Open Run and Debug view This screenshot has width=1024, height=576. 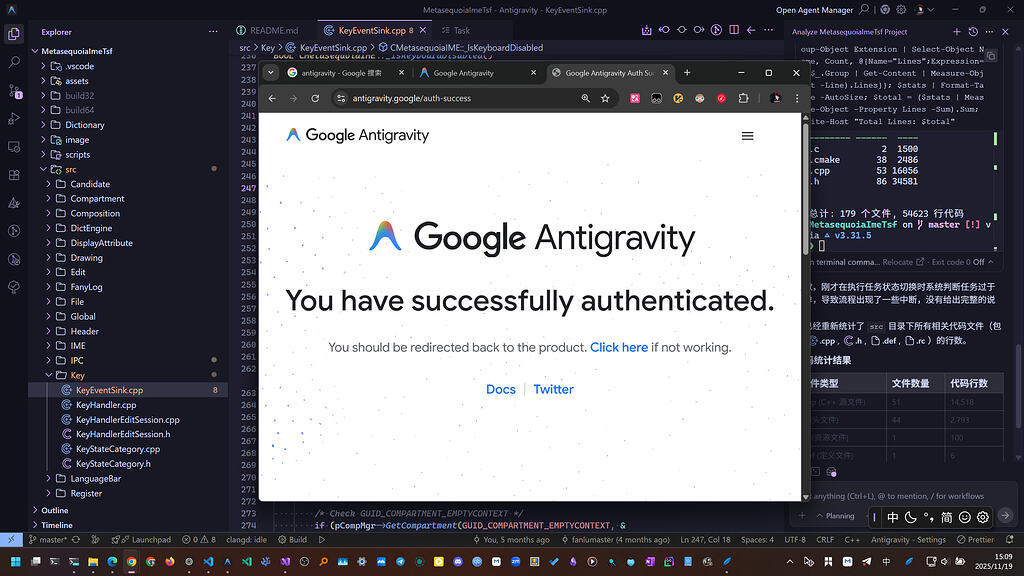coord(14,119)
